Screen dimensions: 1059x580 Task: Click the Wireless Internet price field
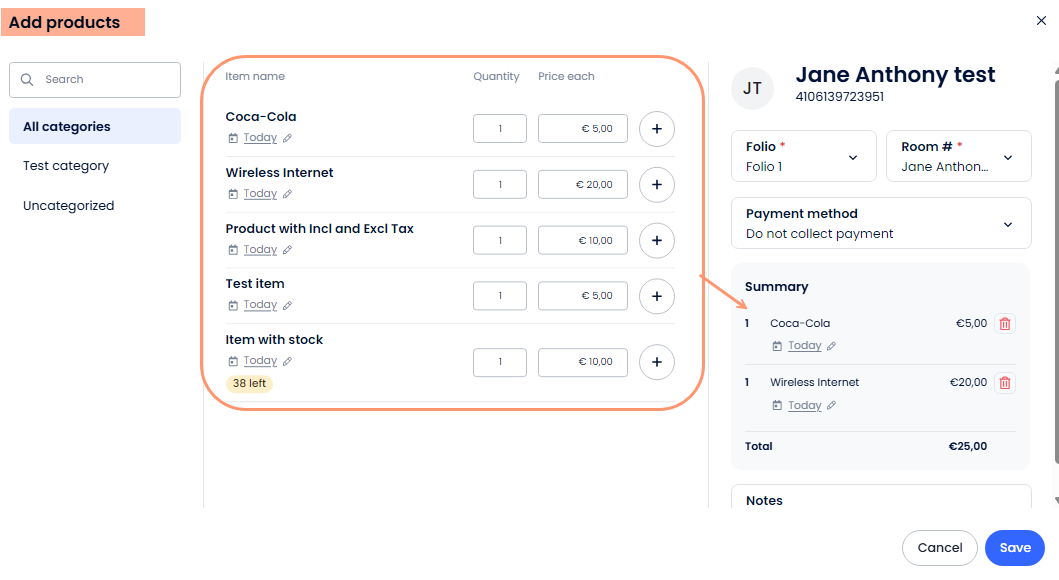(x=583, y=185)
